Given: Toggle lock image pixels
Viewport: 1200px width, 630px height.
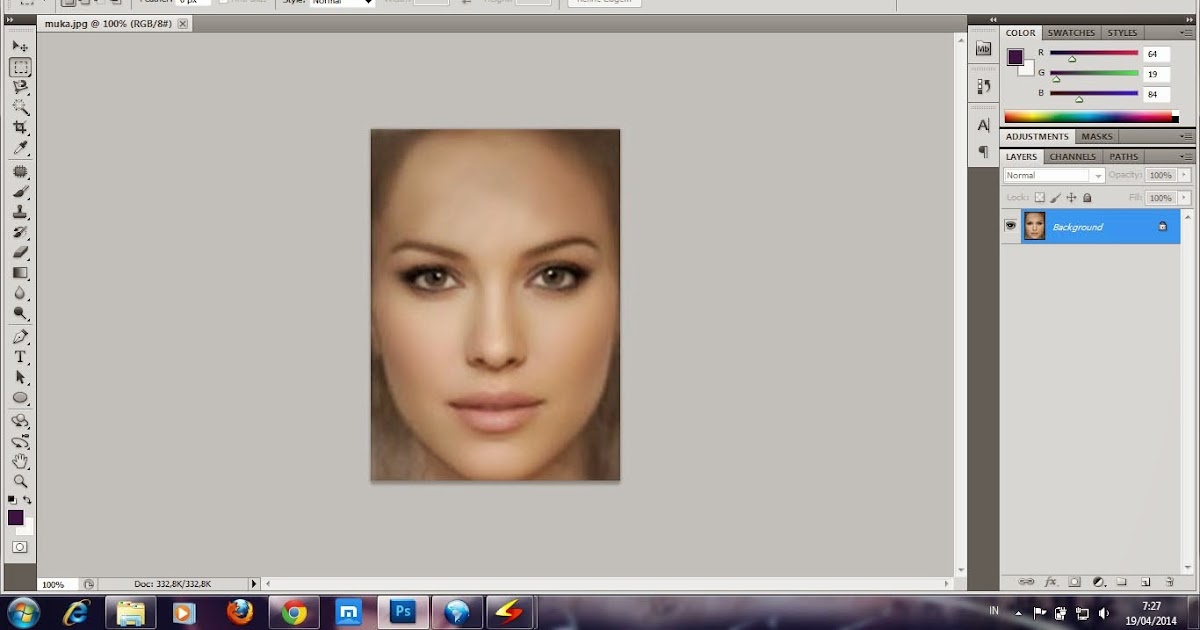Looking at the screenshot, I should click(x=1056, y=198).
